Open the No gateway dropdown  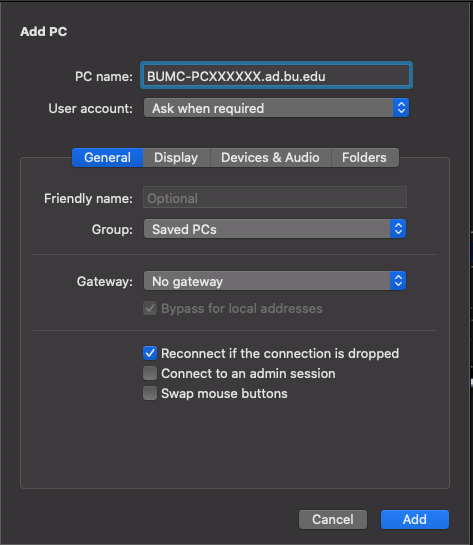[x=275, y=281]
